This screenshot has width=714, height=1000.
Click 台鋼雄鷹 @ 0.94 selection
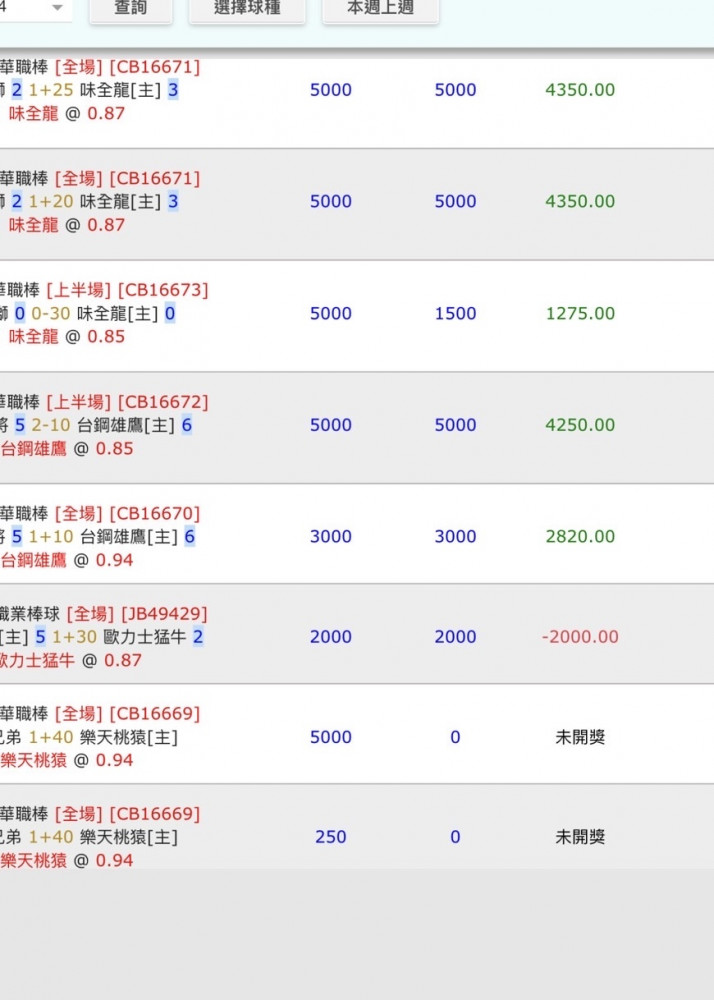pos(66,560)
